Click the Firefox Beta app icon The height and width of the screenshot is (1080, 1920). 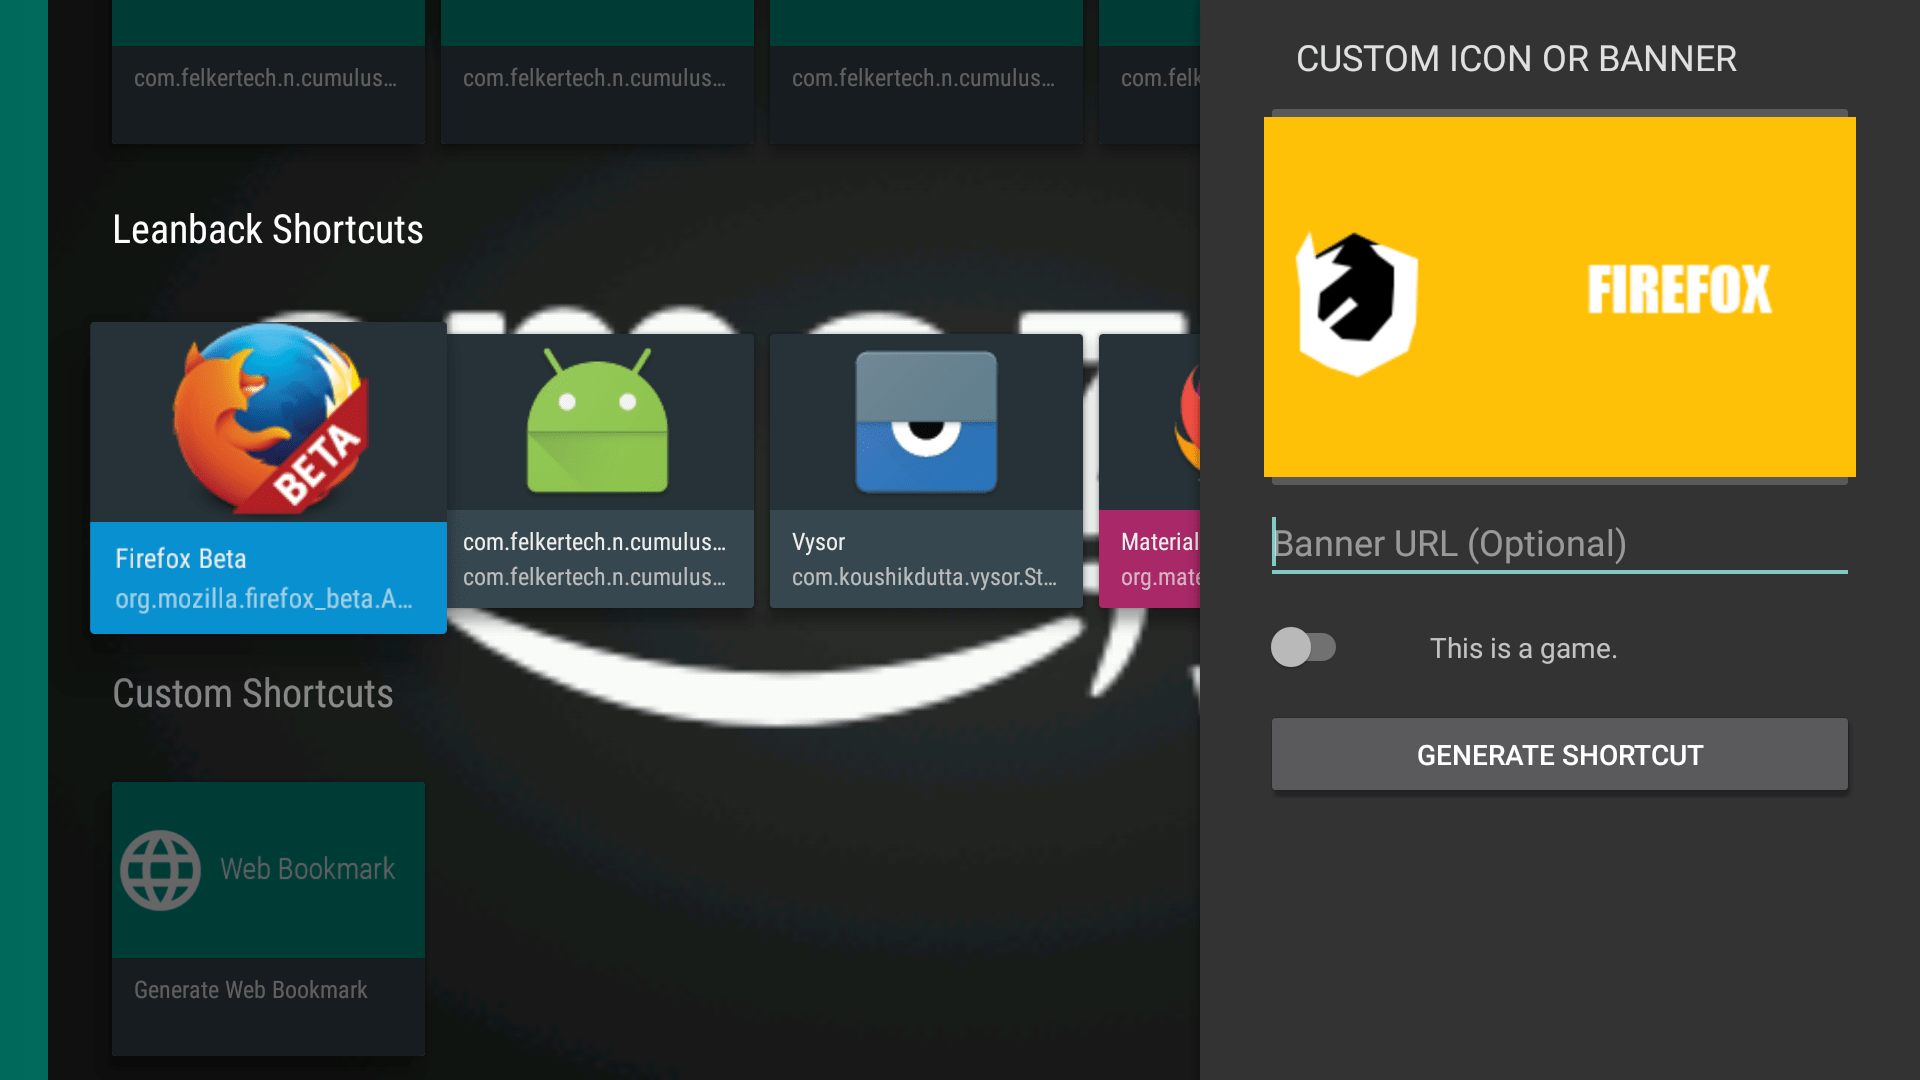point(270,418)
